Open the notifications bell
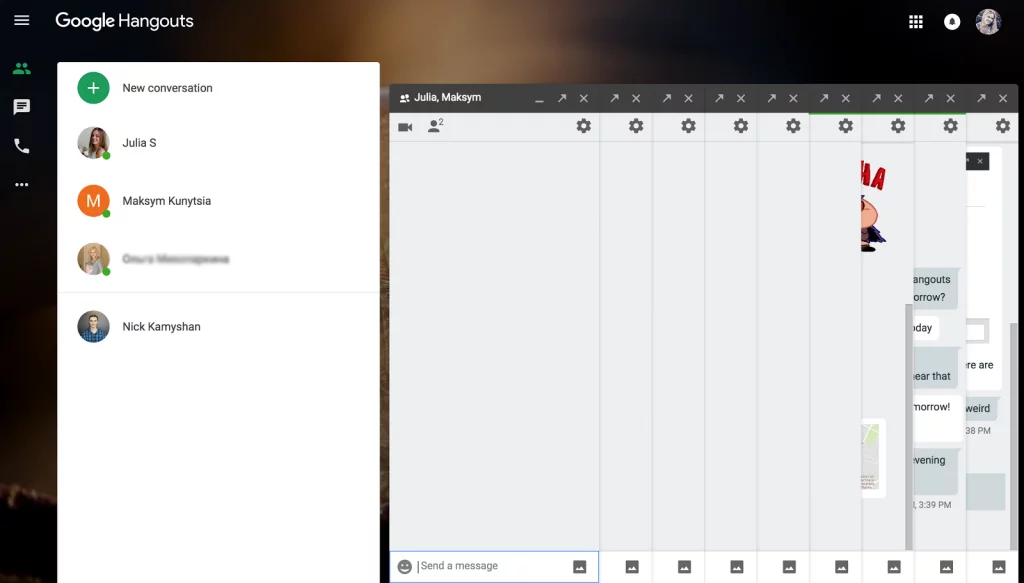Screen dimensions: 1024x583 coord(952,22)
